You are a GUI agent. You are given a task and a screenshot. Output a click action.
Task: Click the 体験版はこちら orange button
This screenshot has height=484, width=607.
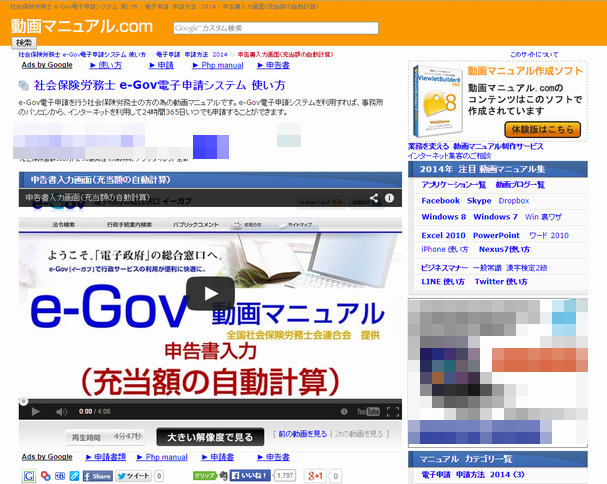543,129
